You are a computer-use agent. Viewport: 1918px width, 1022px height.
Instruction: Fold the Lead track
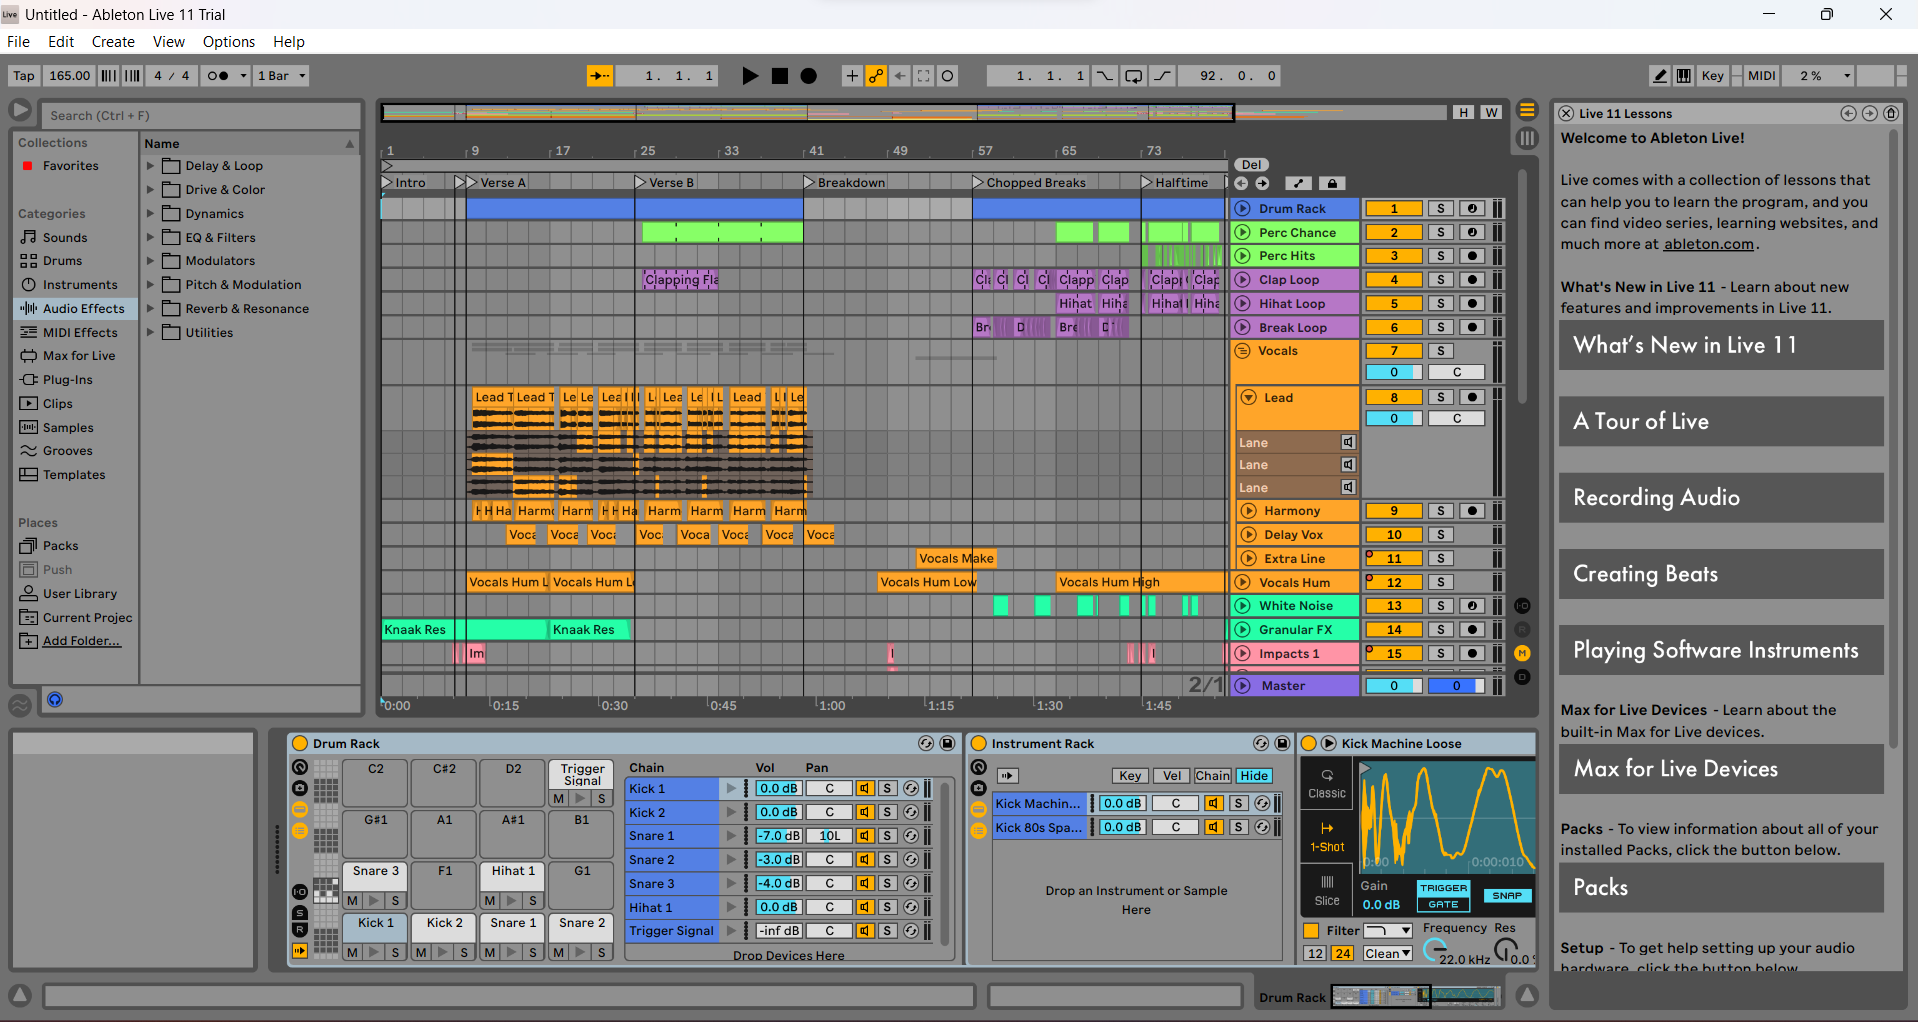point(1249,398)
